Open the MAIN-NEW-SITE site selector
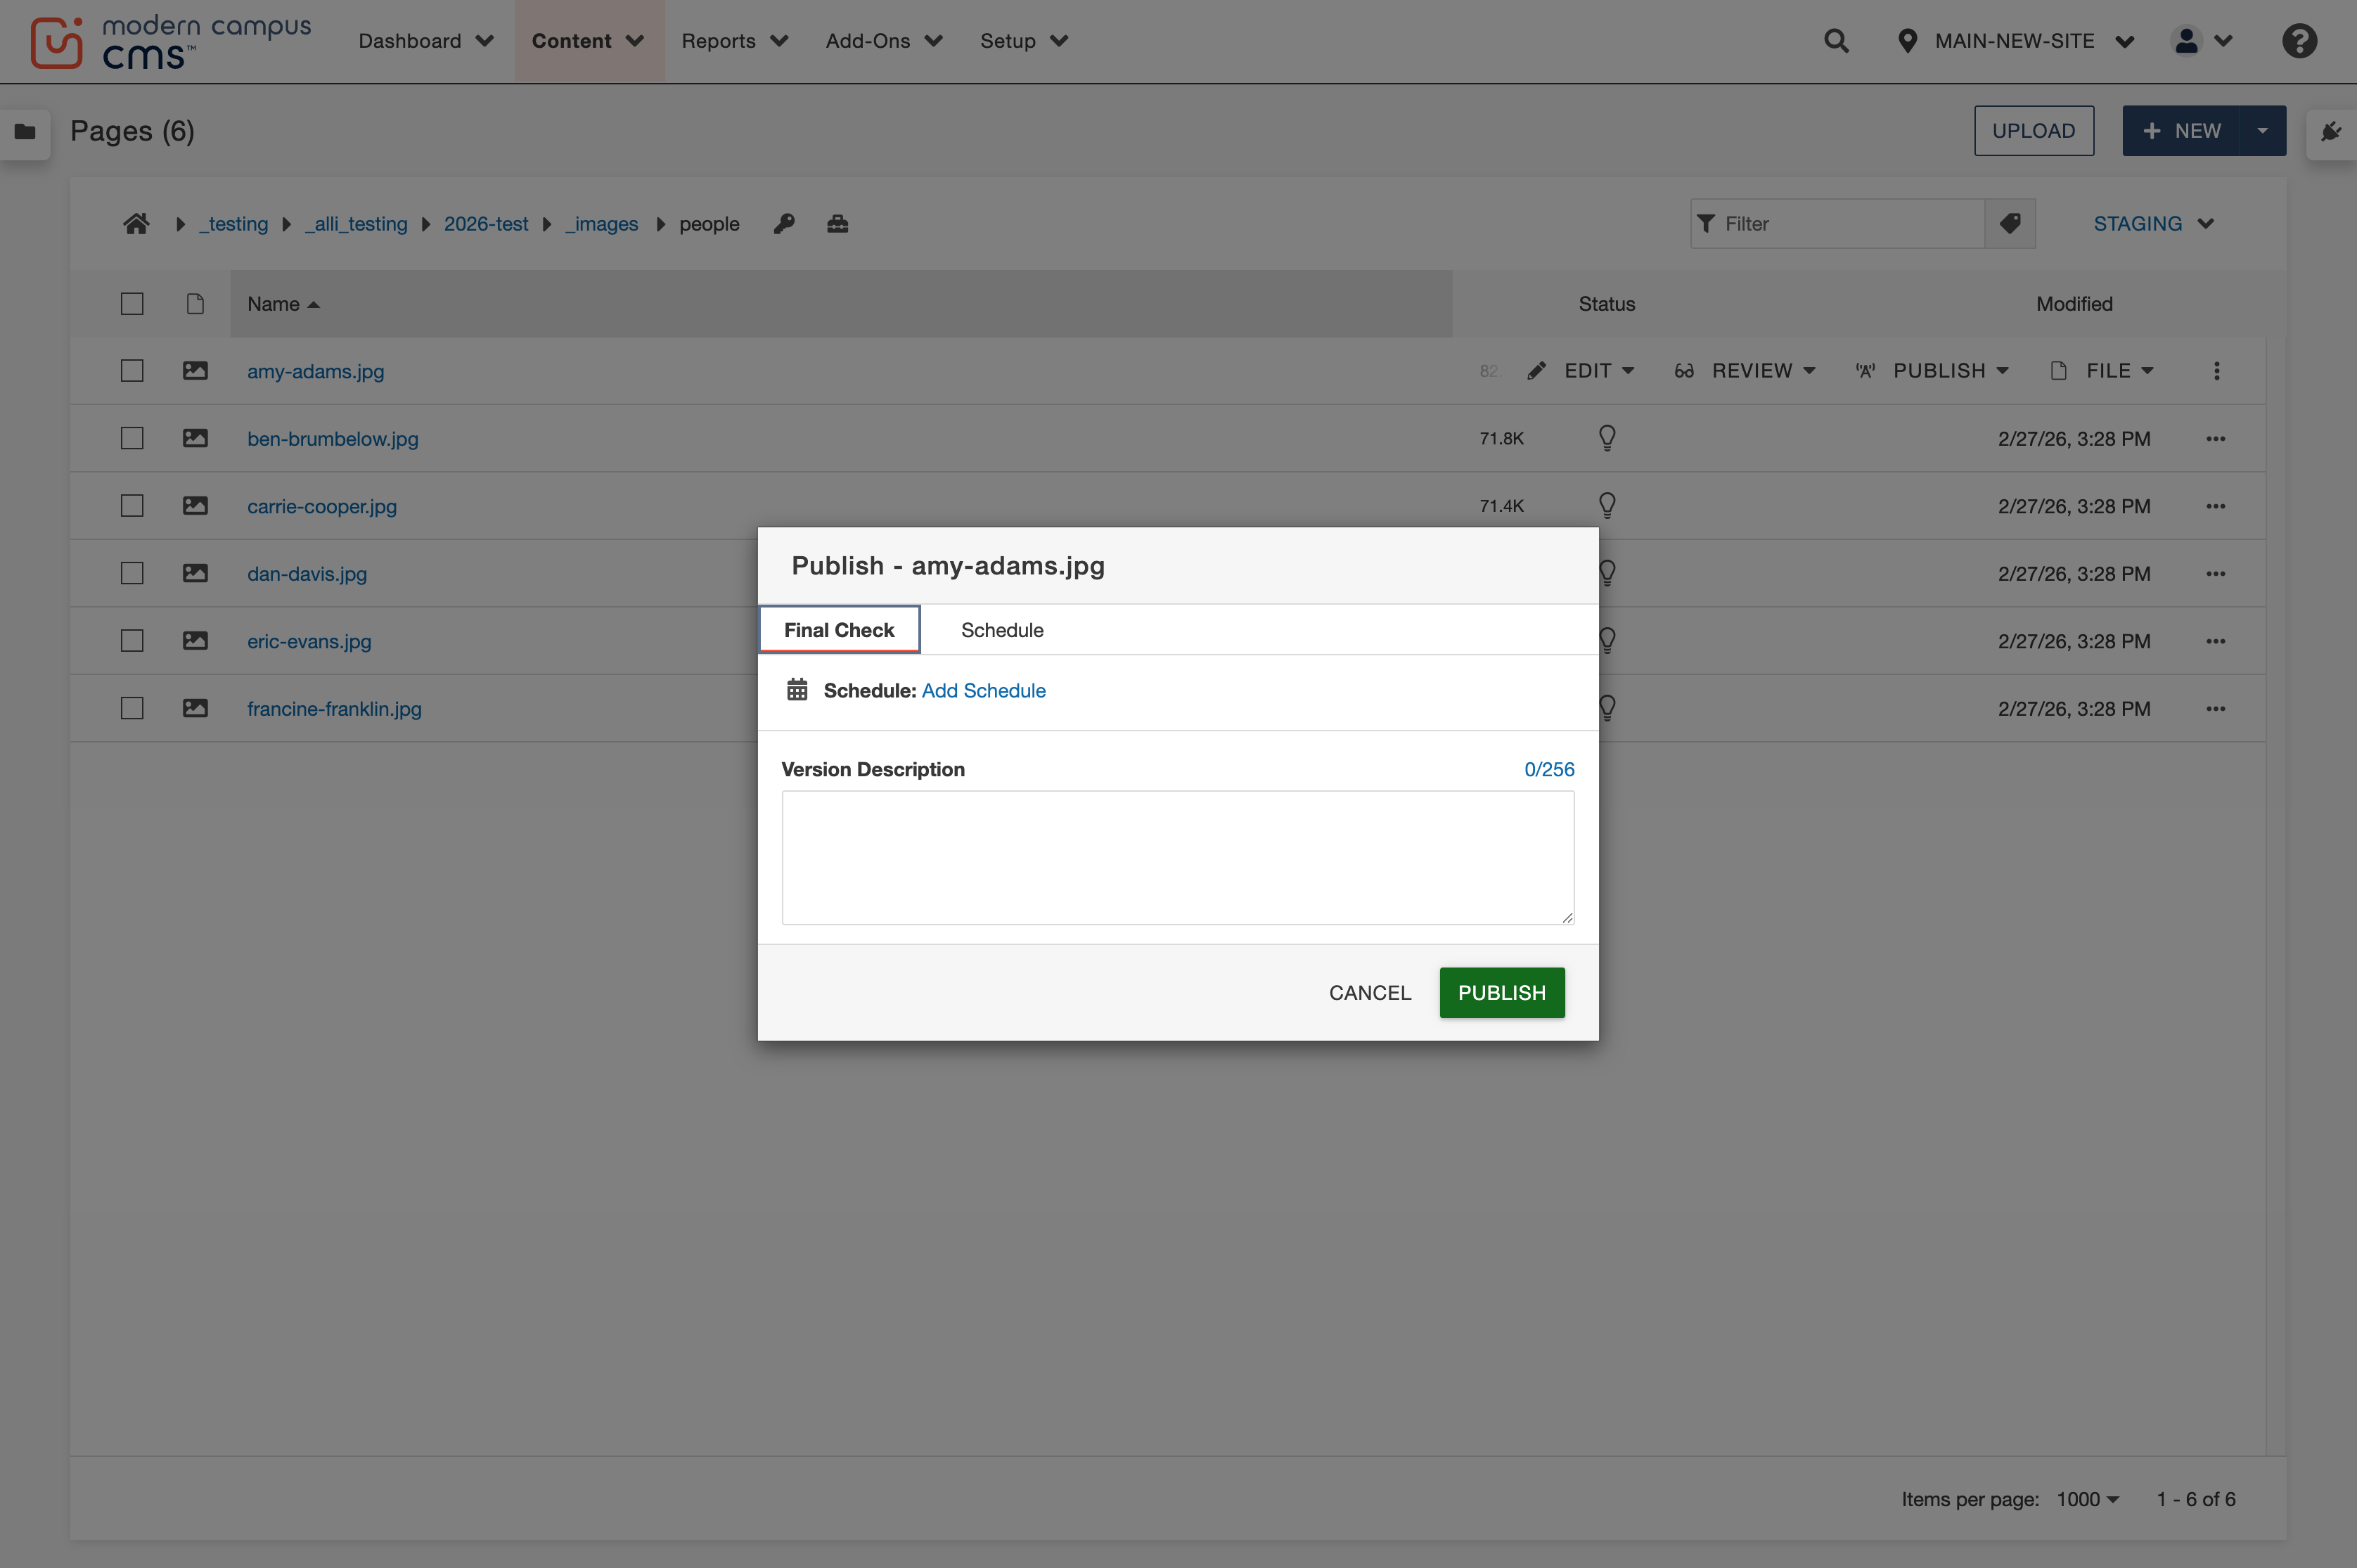The height and width of the screenshot is (1568, 2357). coord(2016,41)
